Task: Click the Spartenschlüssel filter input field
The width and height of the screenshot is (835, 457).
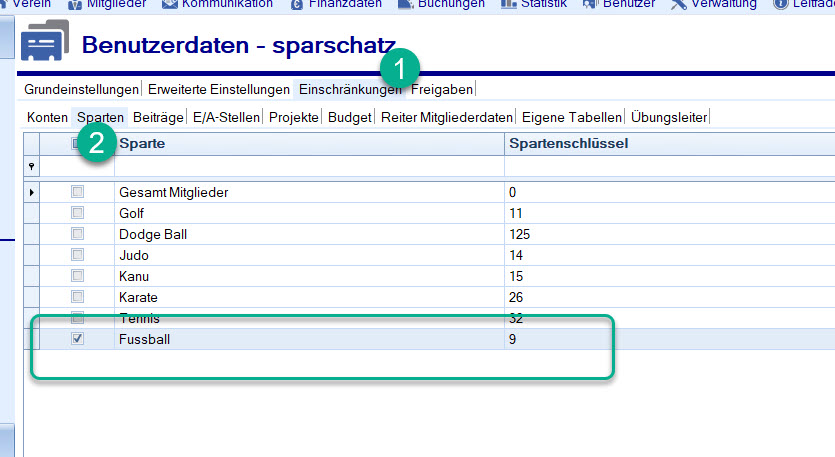Action: pyautogui.click(x=669, y=167)
